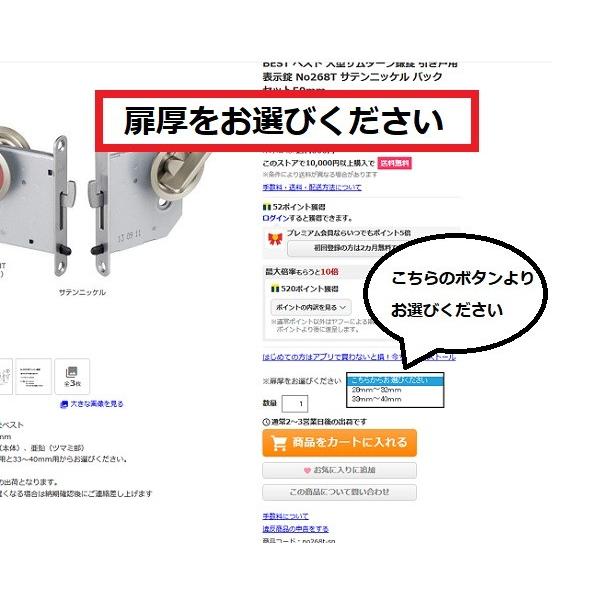Click the 送料無料 pink badge
This screenshot has width=600, height=600.
click(x=395, y=163)
